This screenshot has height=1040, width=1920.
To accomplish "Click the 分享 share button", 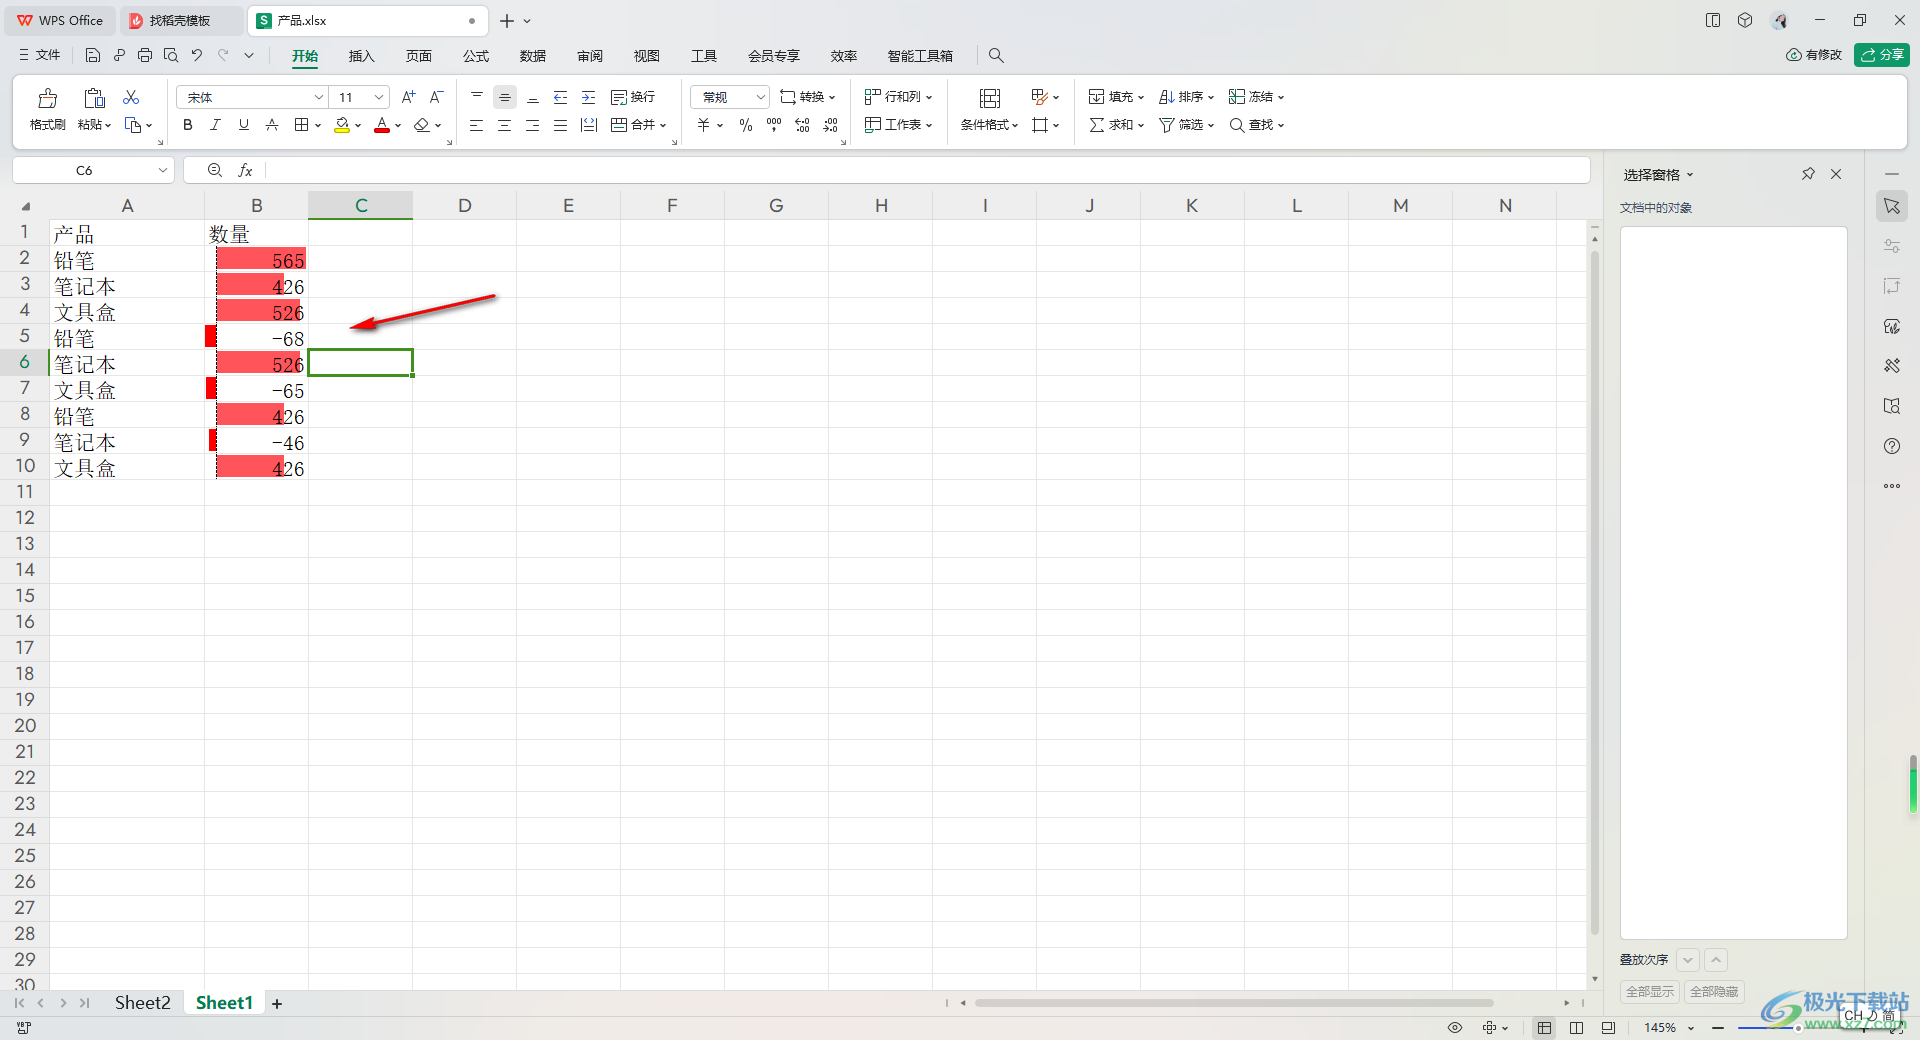I will (x=1881, y=55).
